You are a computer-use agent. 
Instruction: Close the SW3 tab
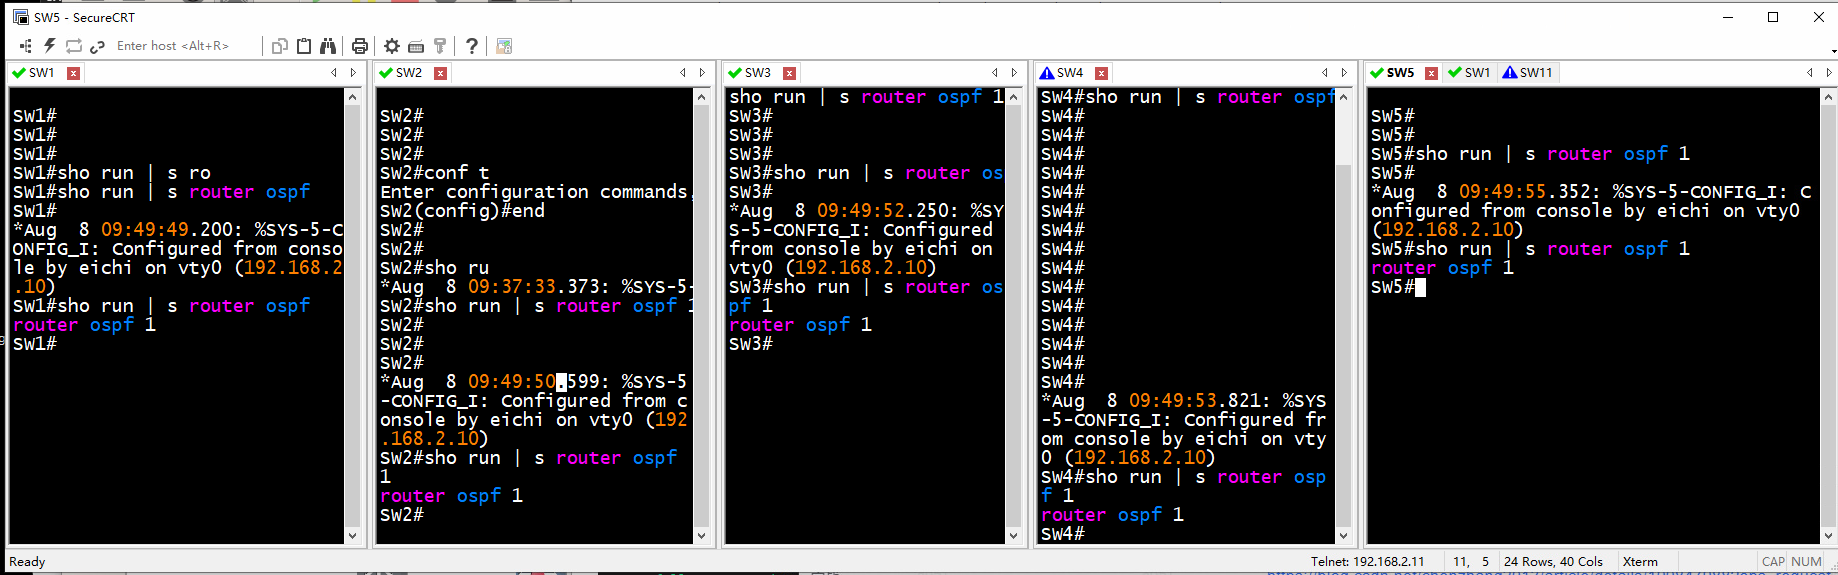[x=789, y=73]
